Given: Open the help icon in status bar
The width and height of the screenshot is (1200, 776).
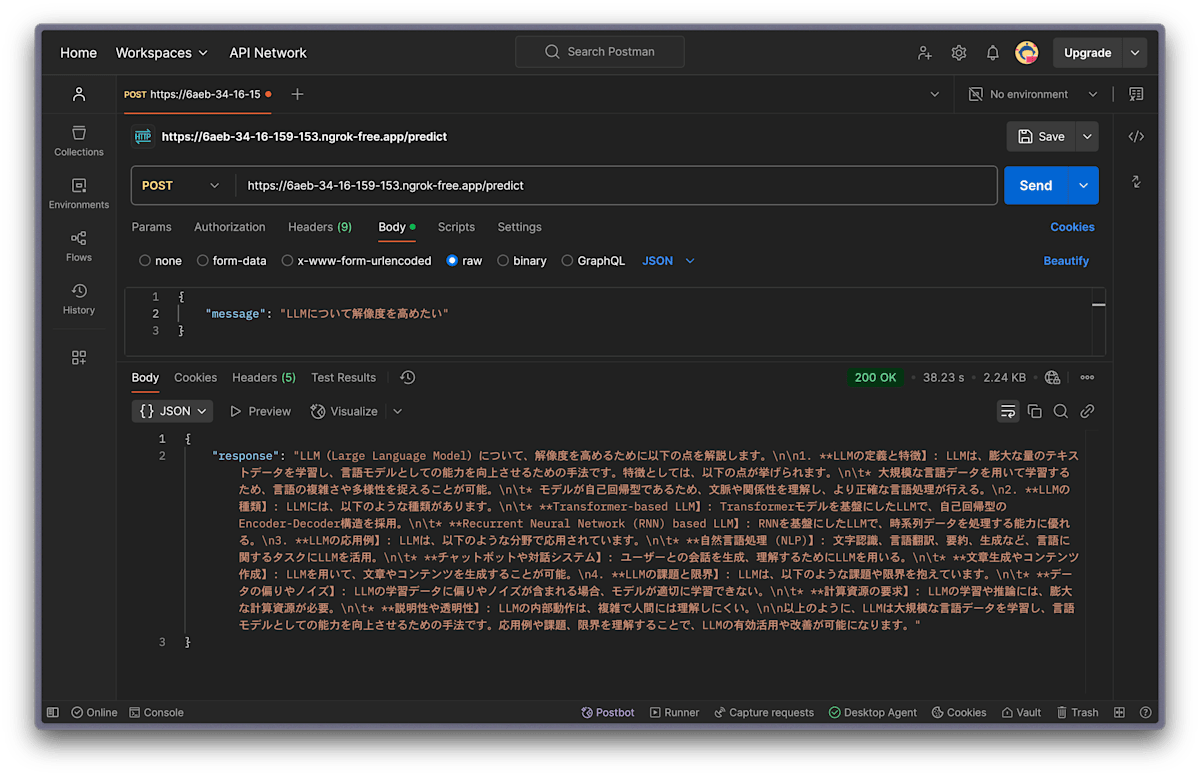Looking at the screenshot, I should [x=1146, y=713].
